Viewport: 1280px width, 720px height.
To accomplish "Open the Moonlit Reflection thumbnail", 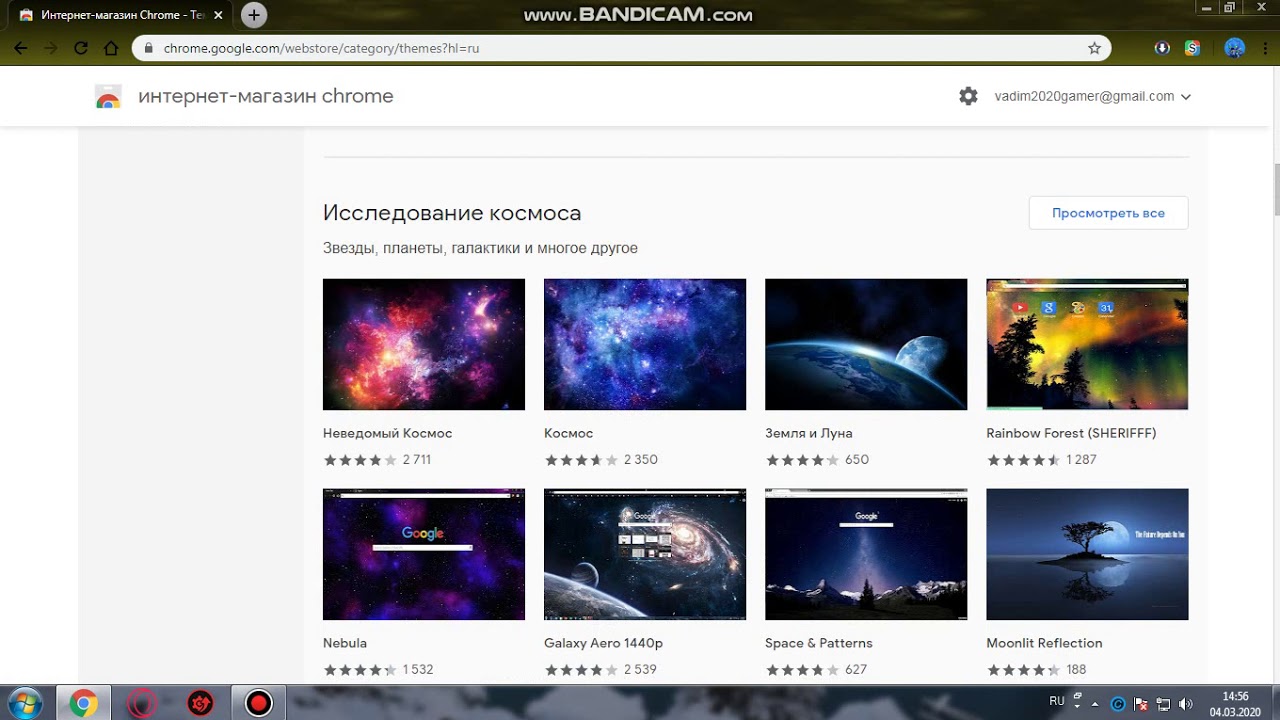I will (x=1087, y=554).
